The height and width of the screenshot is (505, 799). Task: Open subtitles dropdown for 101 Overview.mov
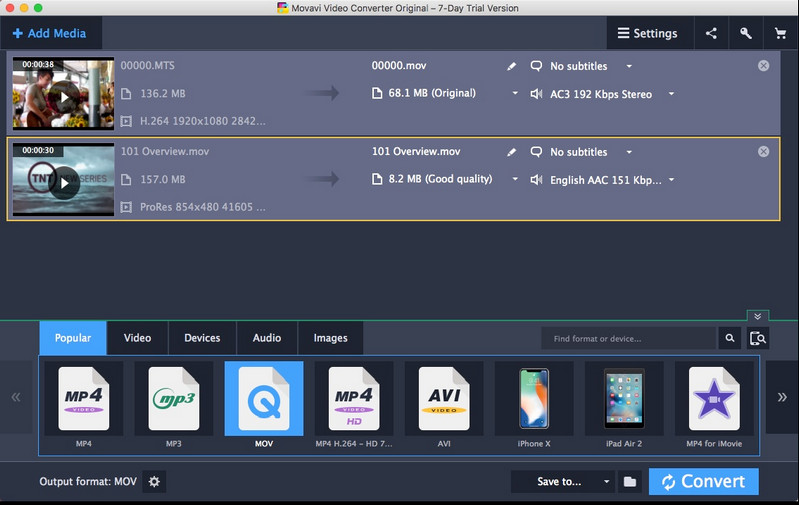click(x=629, y=152)
